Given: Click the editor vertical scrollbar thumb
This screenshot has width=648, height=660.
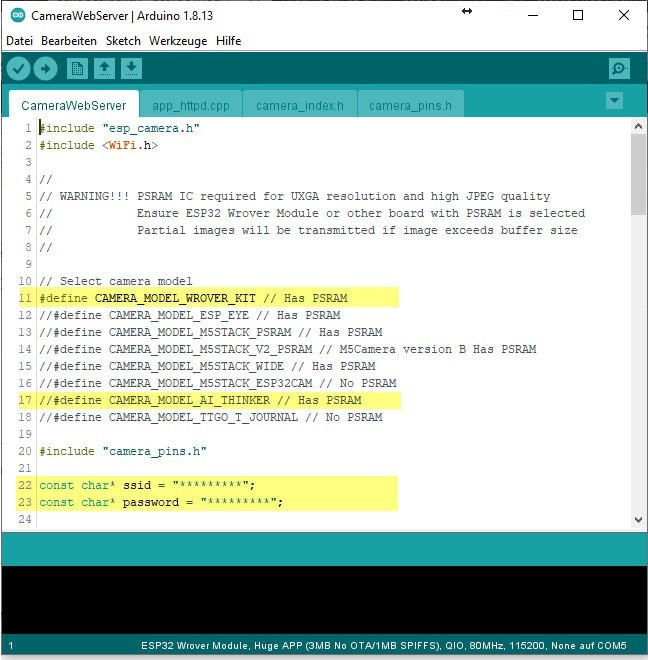Looking at the screenshot, I should tap(638, 175).
